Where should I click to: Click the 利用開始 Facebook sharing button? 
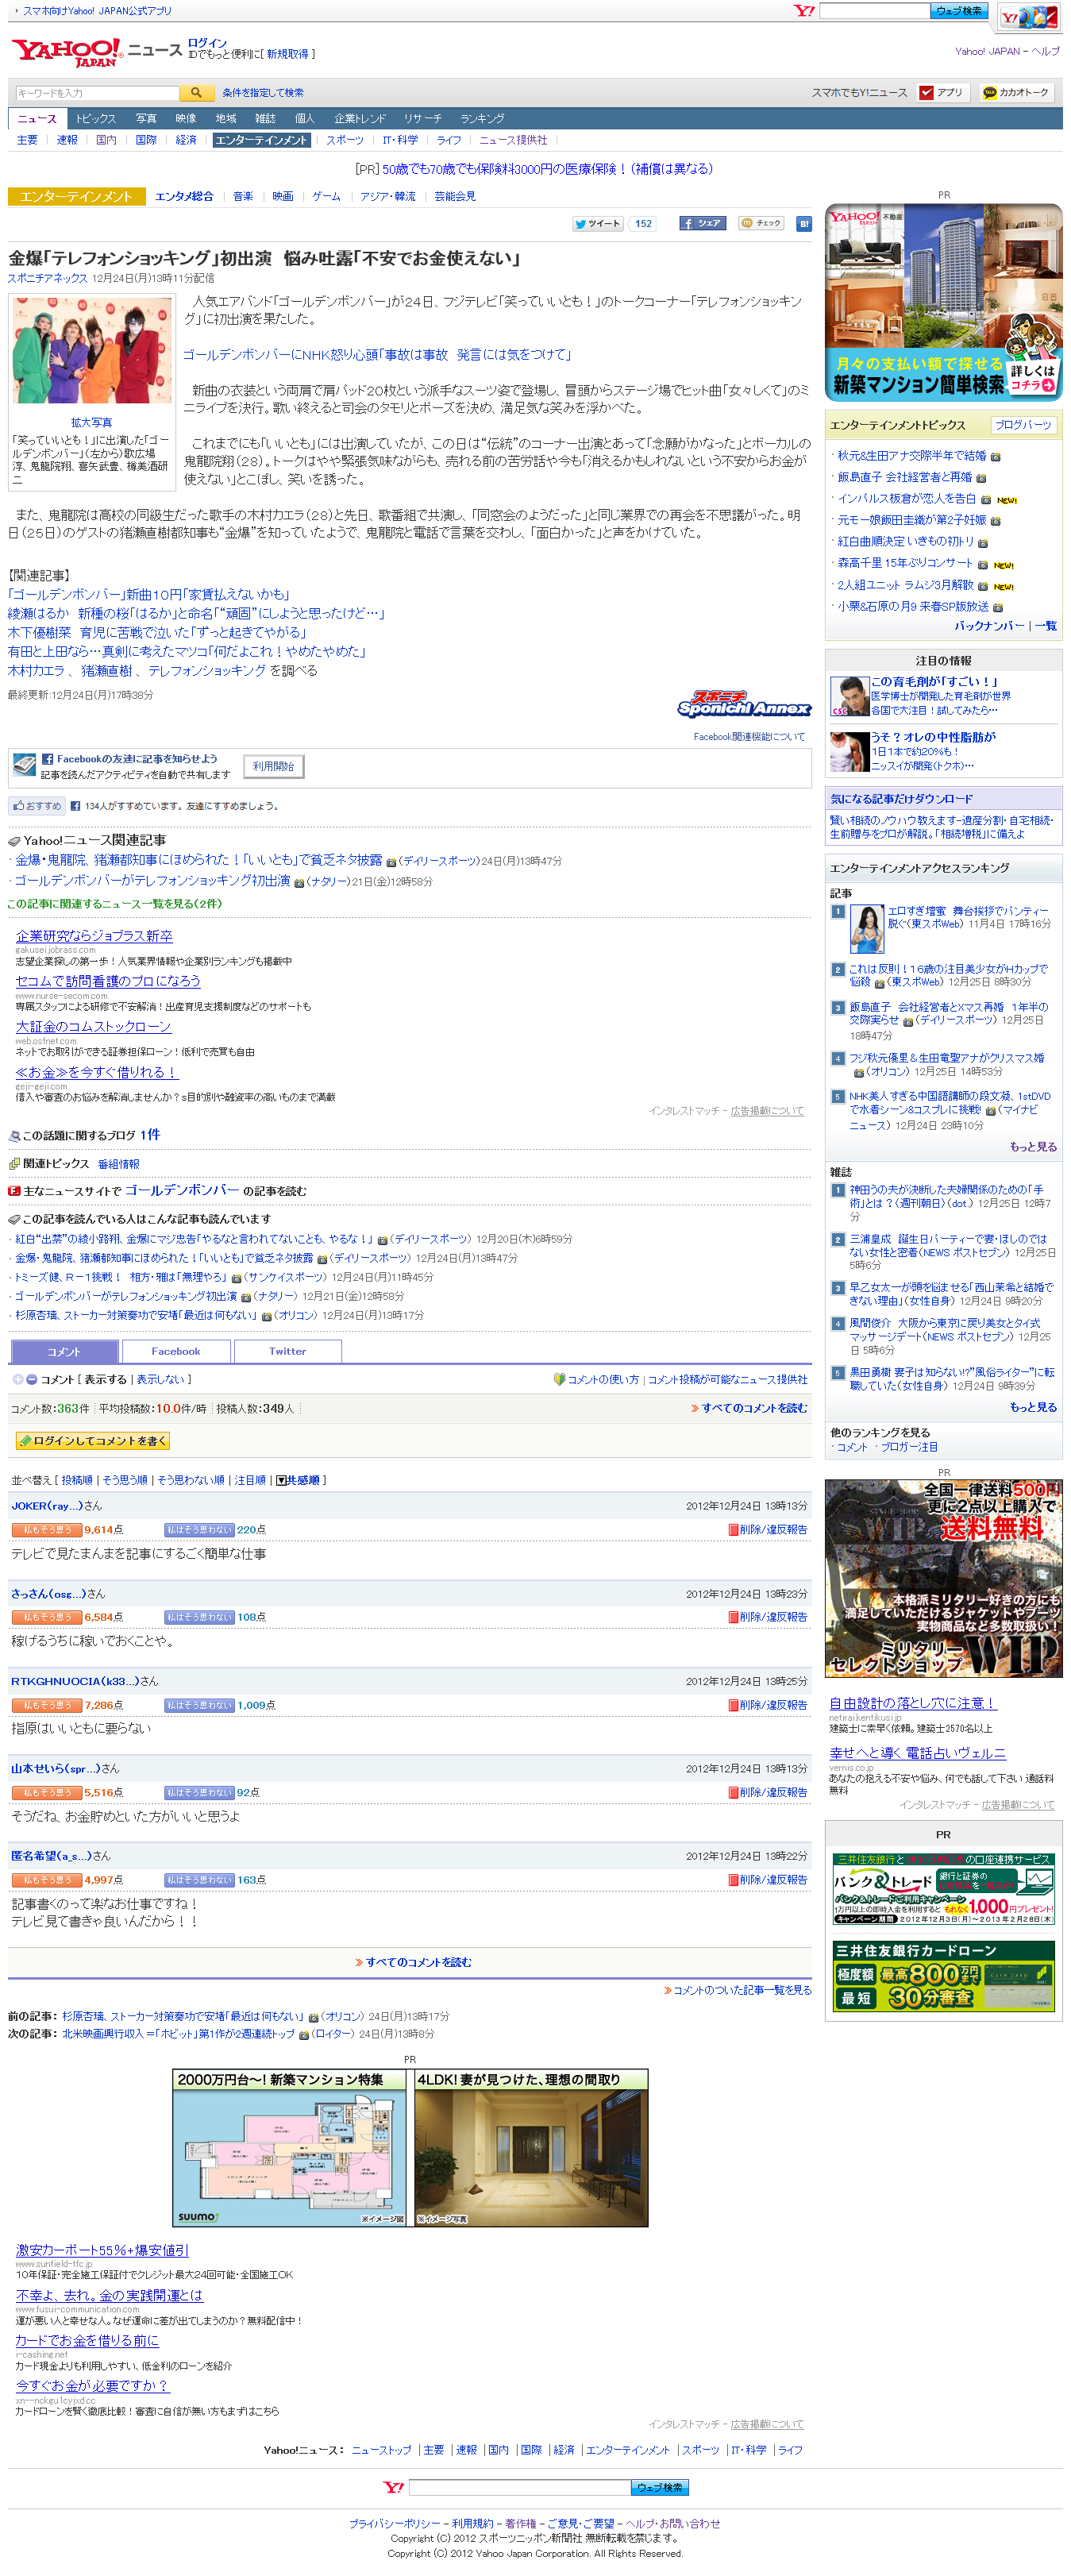273,767
